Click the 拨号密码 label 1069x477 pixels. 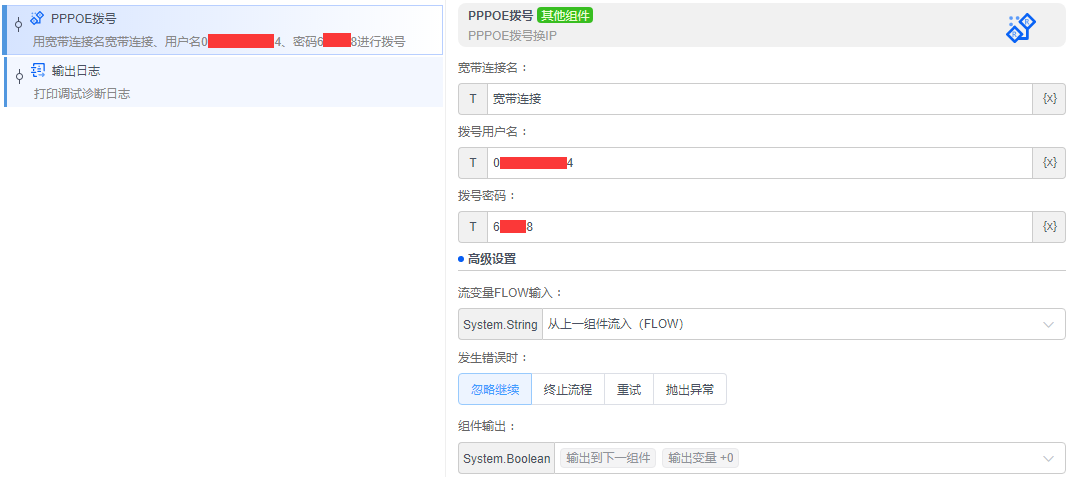point(487,196)
